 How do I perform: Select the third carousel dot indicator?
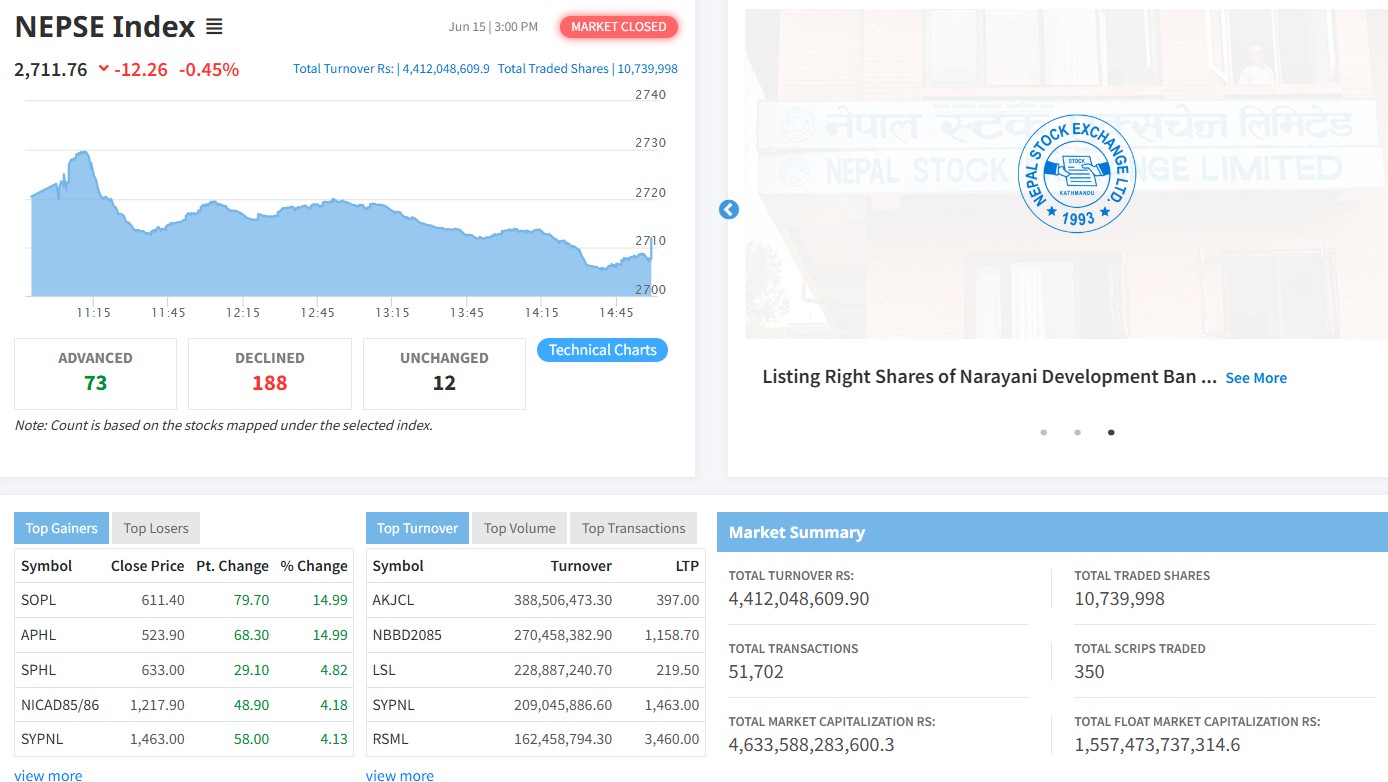pyautogui.click(x=1111, y=433)
